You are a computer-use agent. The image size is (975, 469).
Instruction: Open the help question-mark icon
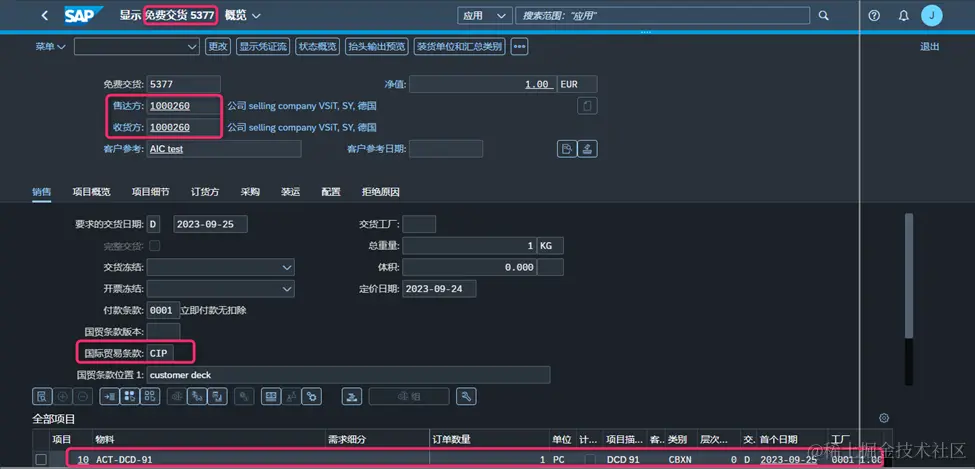874,16
